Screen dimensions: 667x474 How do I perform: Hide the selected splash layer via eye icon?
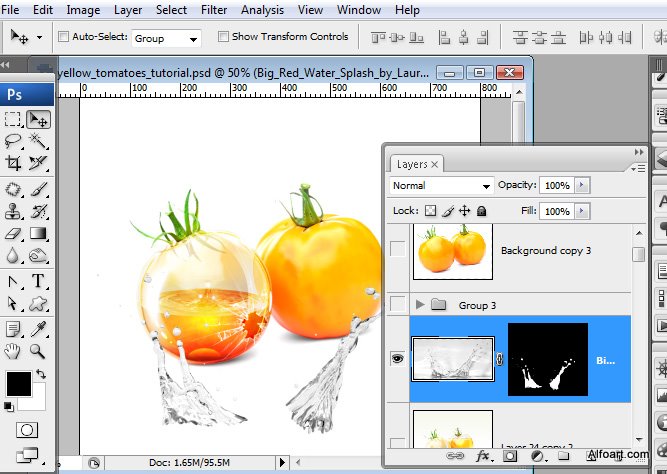click(x=397, y=359)
